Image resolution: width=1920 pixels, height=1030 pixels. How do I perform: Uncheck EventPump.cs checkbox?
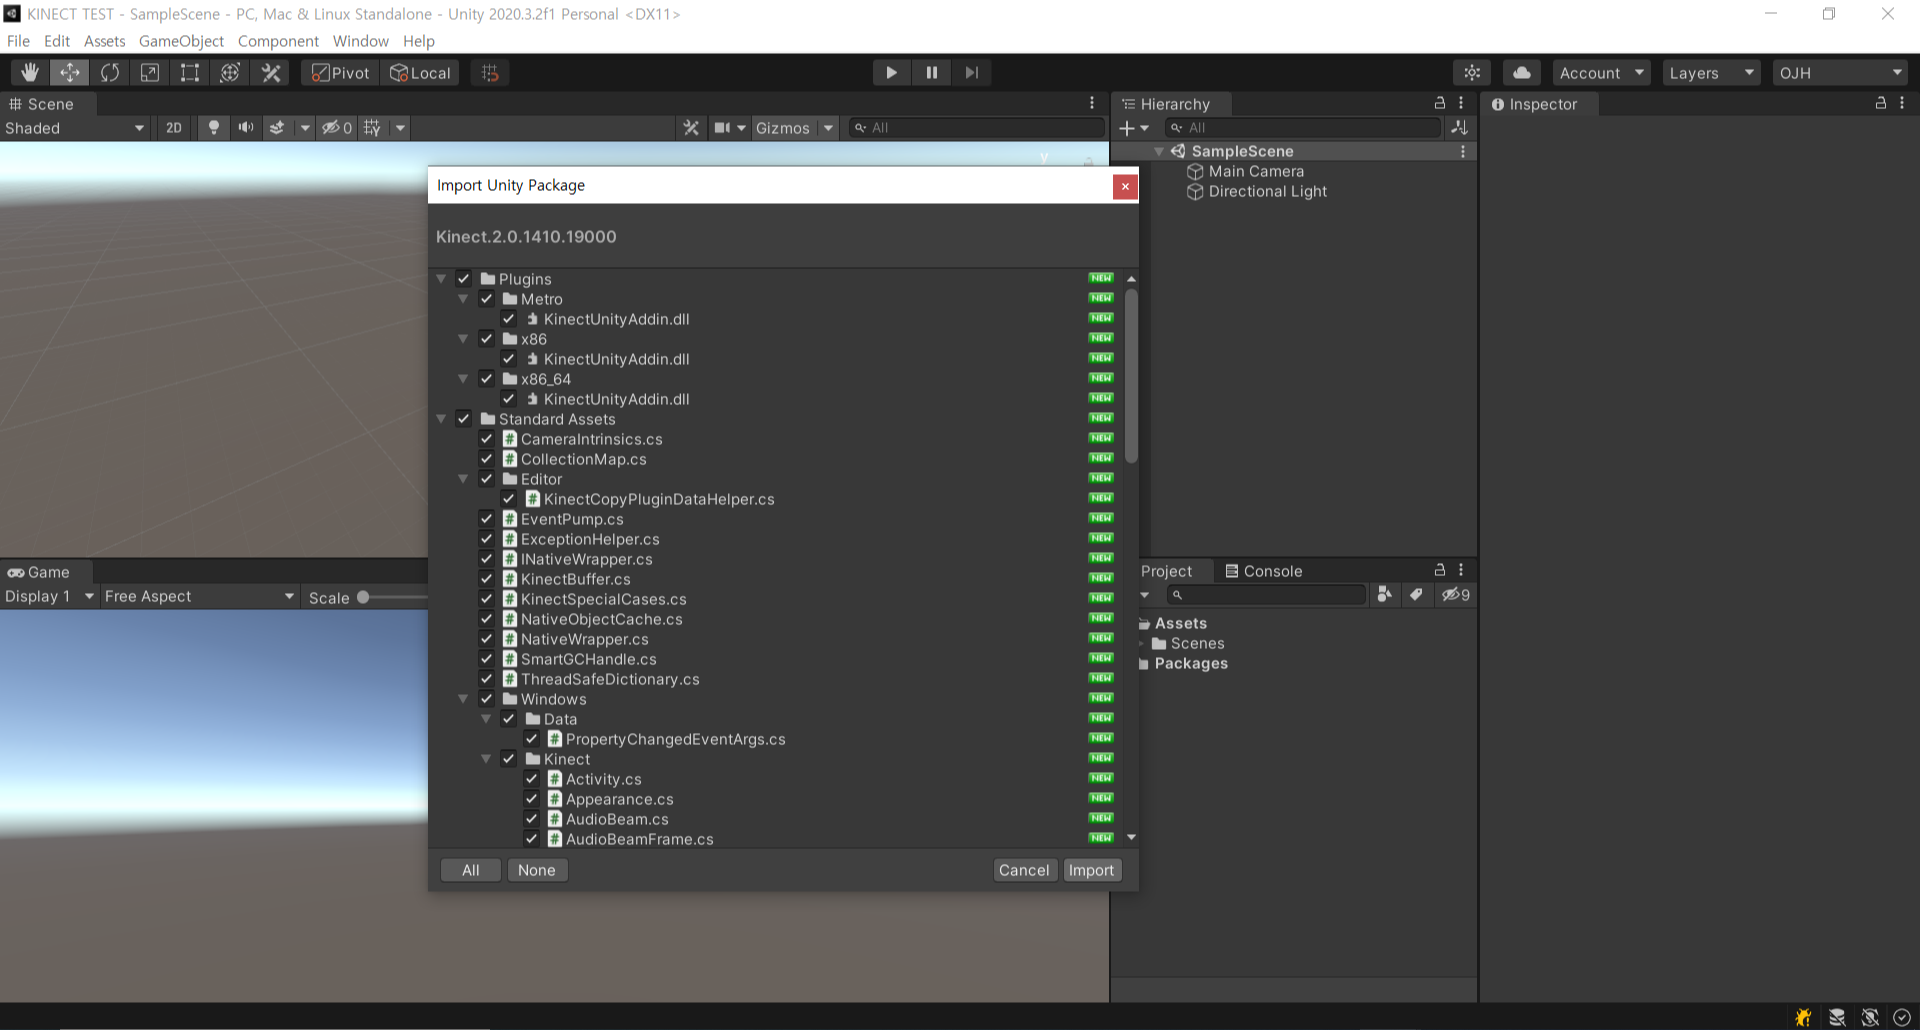(486, 519)
